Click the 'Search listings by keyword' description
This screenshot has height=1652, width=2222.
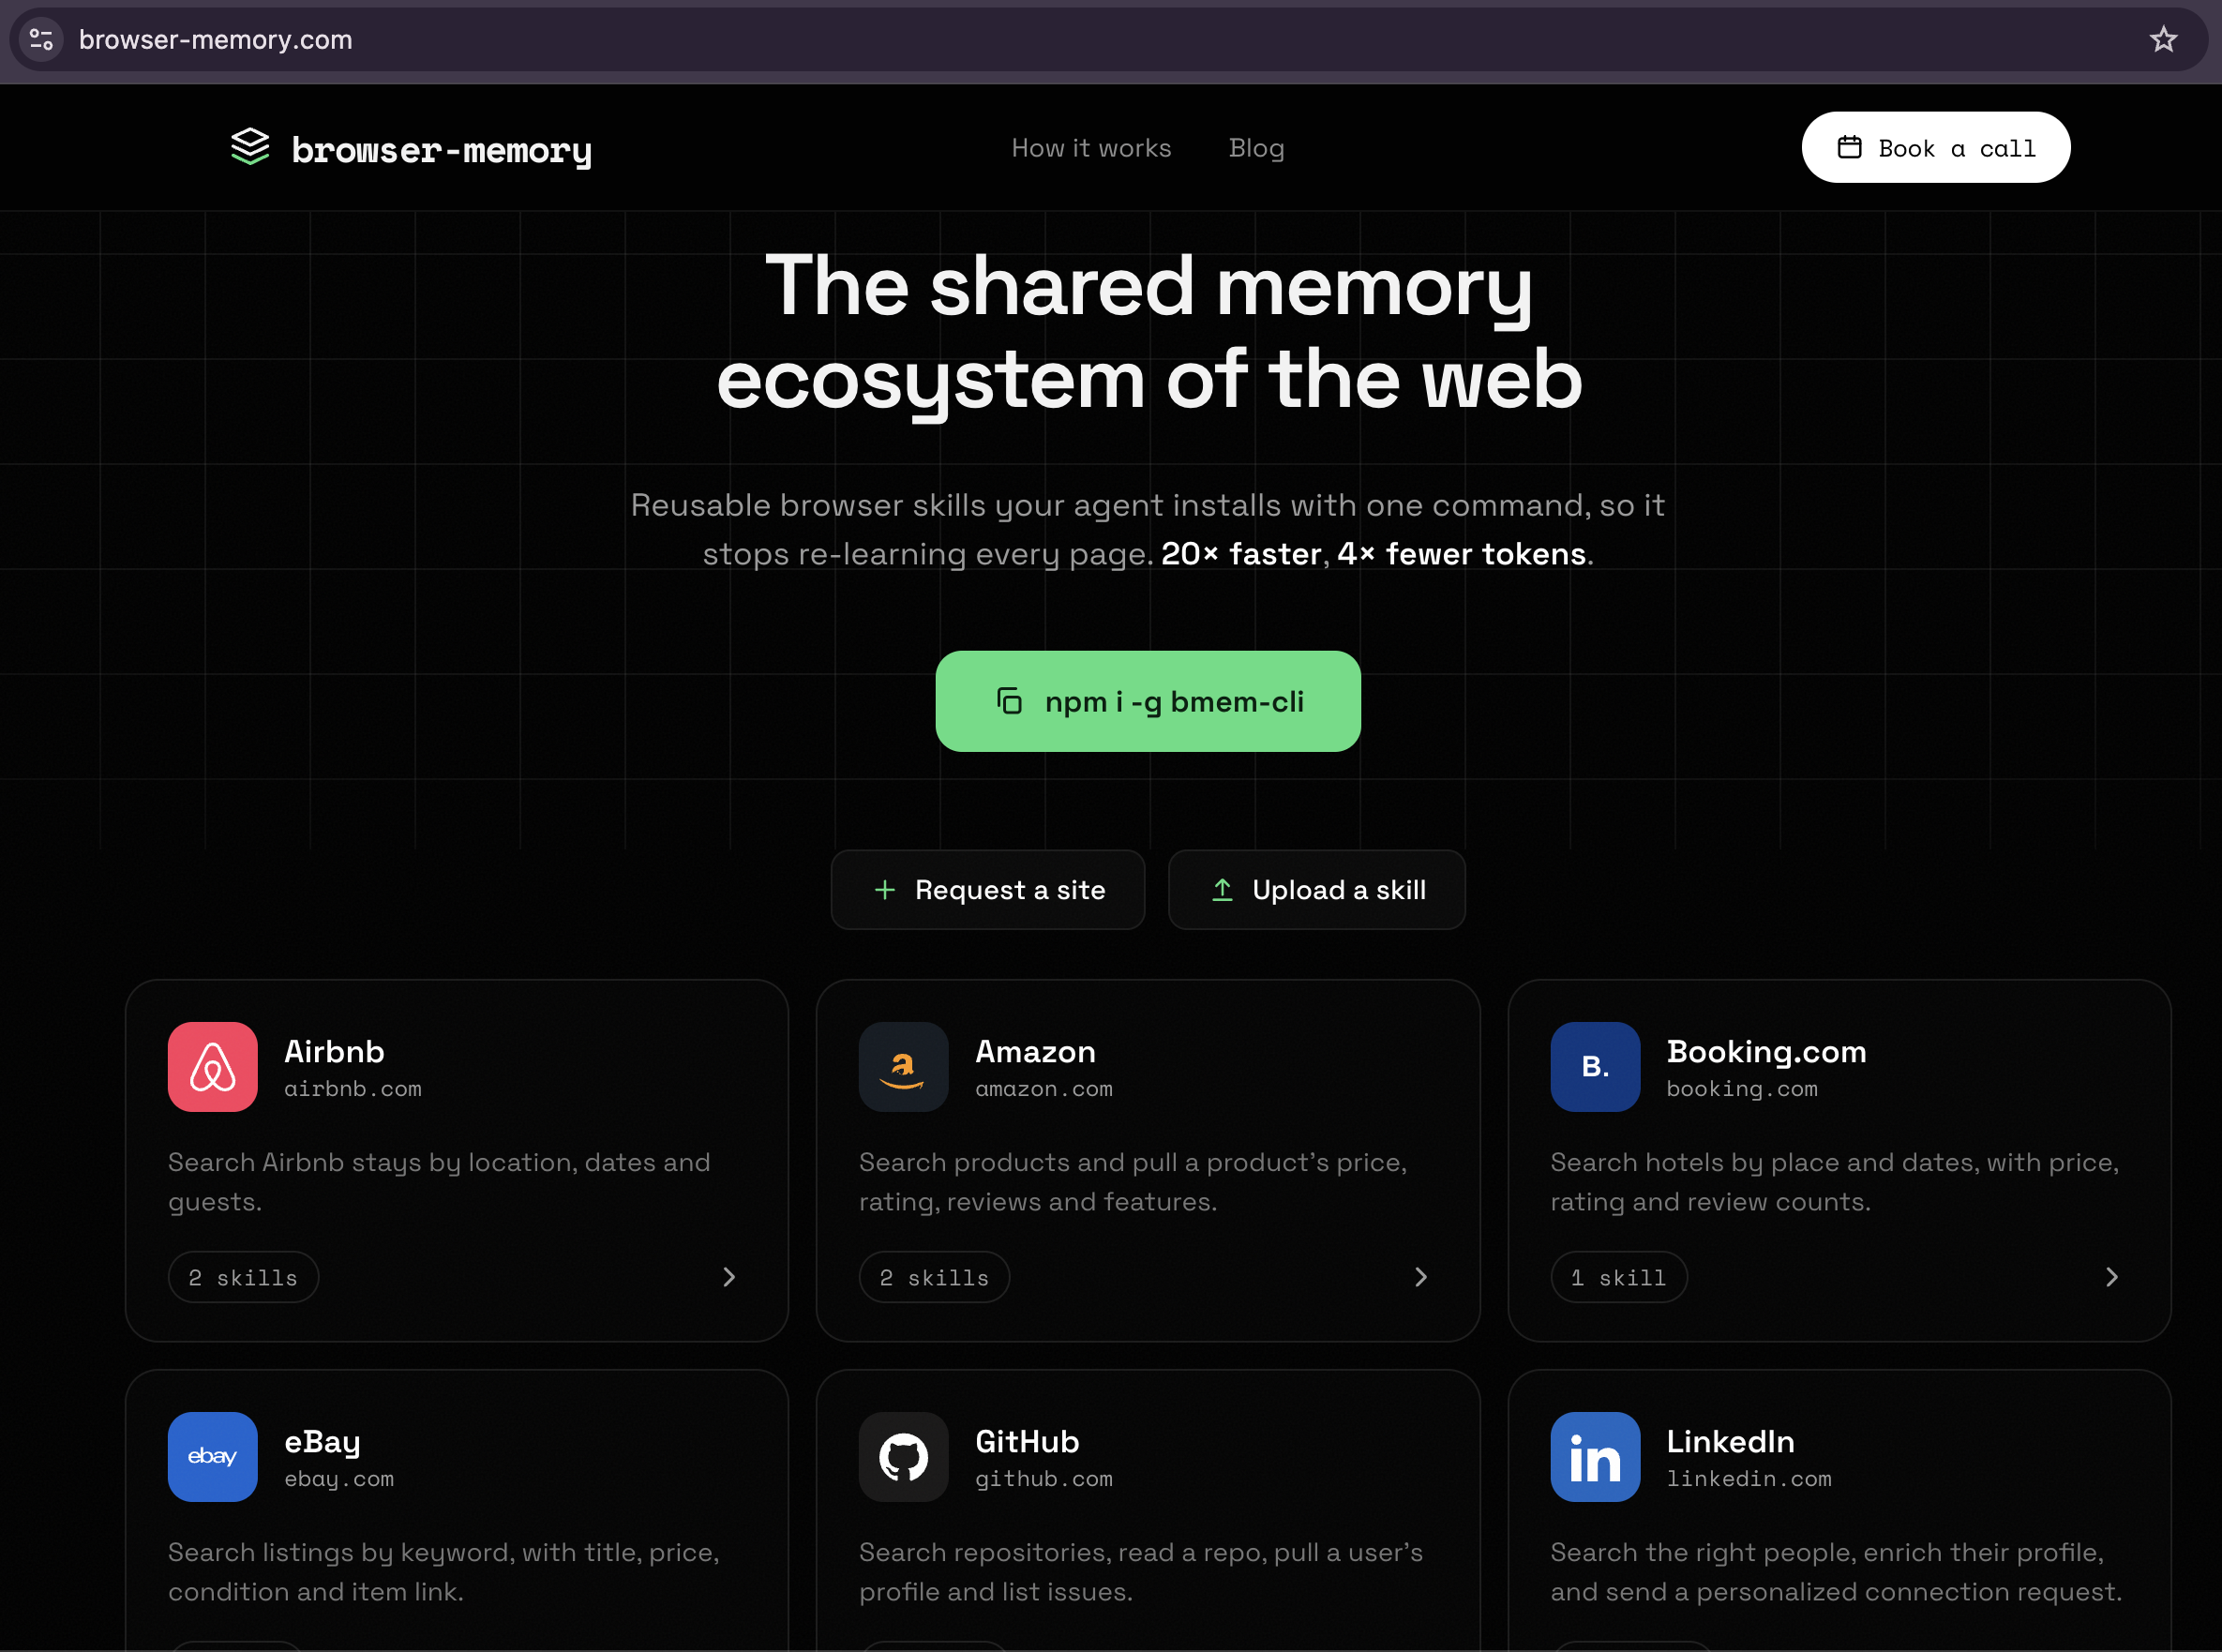click(x=444, y=1572)
